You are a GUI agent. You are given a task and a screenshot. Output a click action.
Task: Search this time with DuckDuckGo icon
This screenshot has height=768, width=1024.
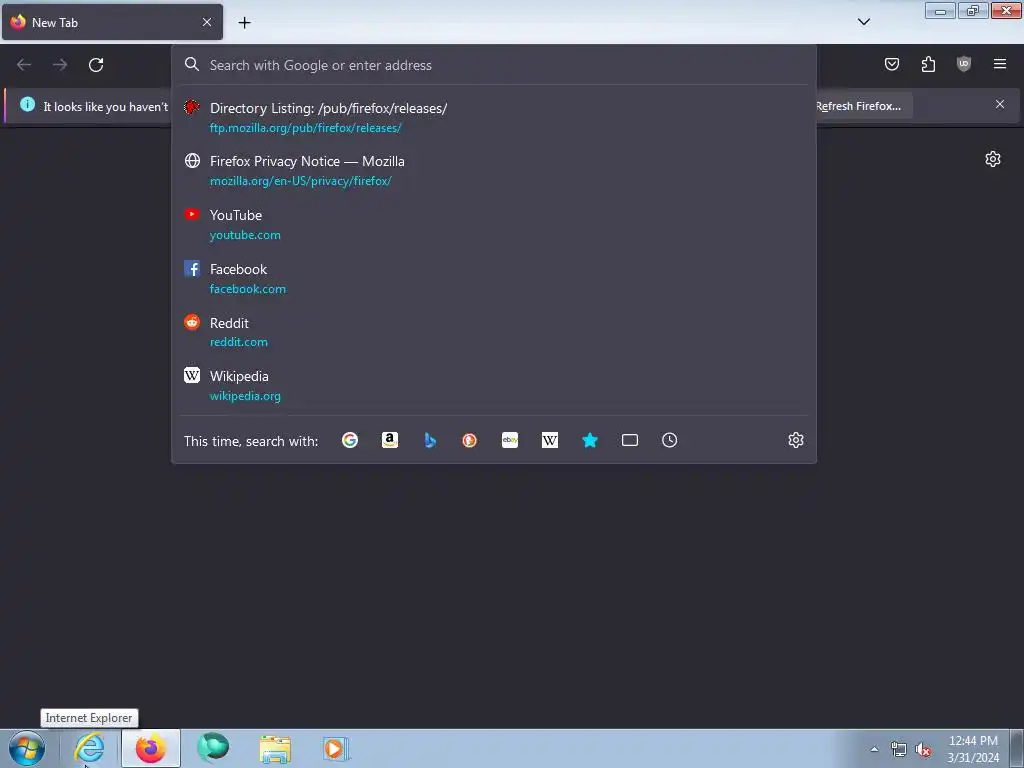tap(470, 440)
